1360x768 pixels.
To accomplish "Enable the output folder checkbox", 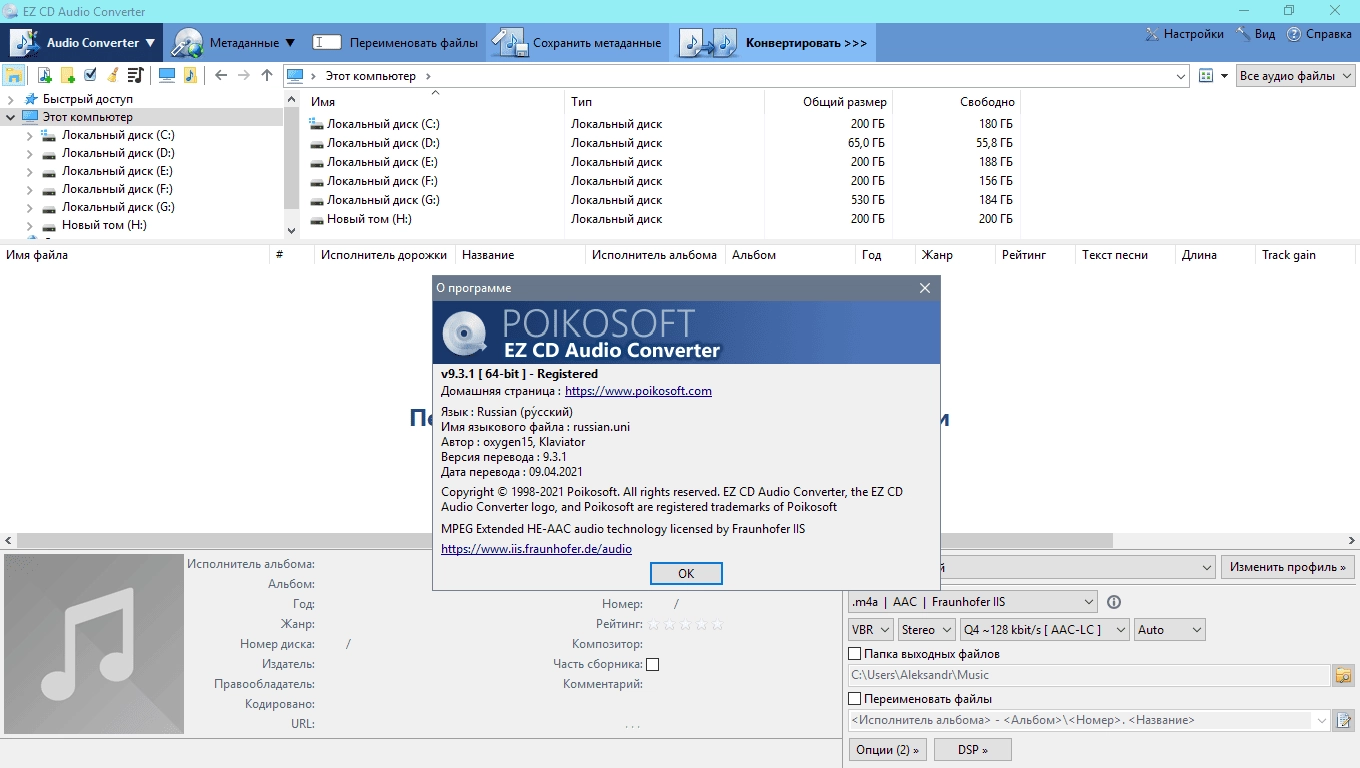I will click(855, 654).
